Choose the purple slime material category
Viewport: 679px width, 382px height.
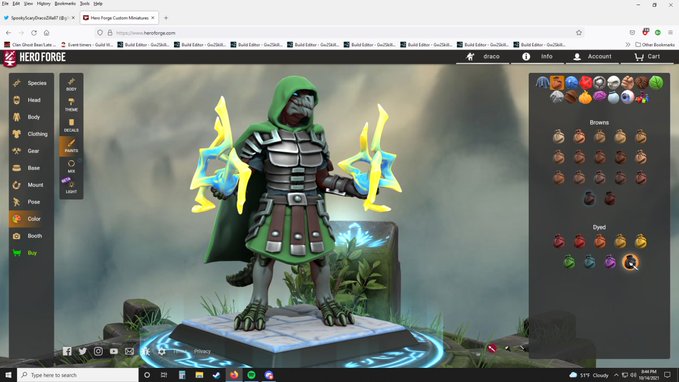click(x=599, y=97)
